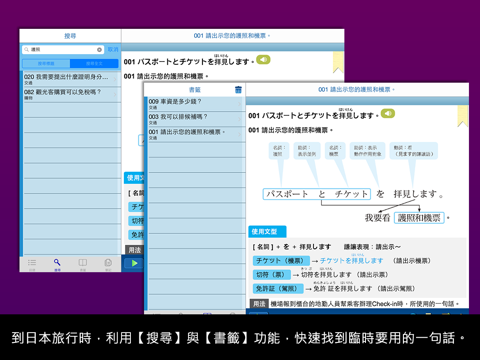This screenshot has width=480, height=360.
Task: Open bookmark 003 in the list
Action: [x=196, y=119]
